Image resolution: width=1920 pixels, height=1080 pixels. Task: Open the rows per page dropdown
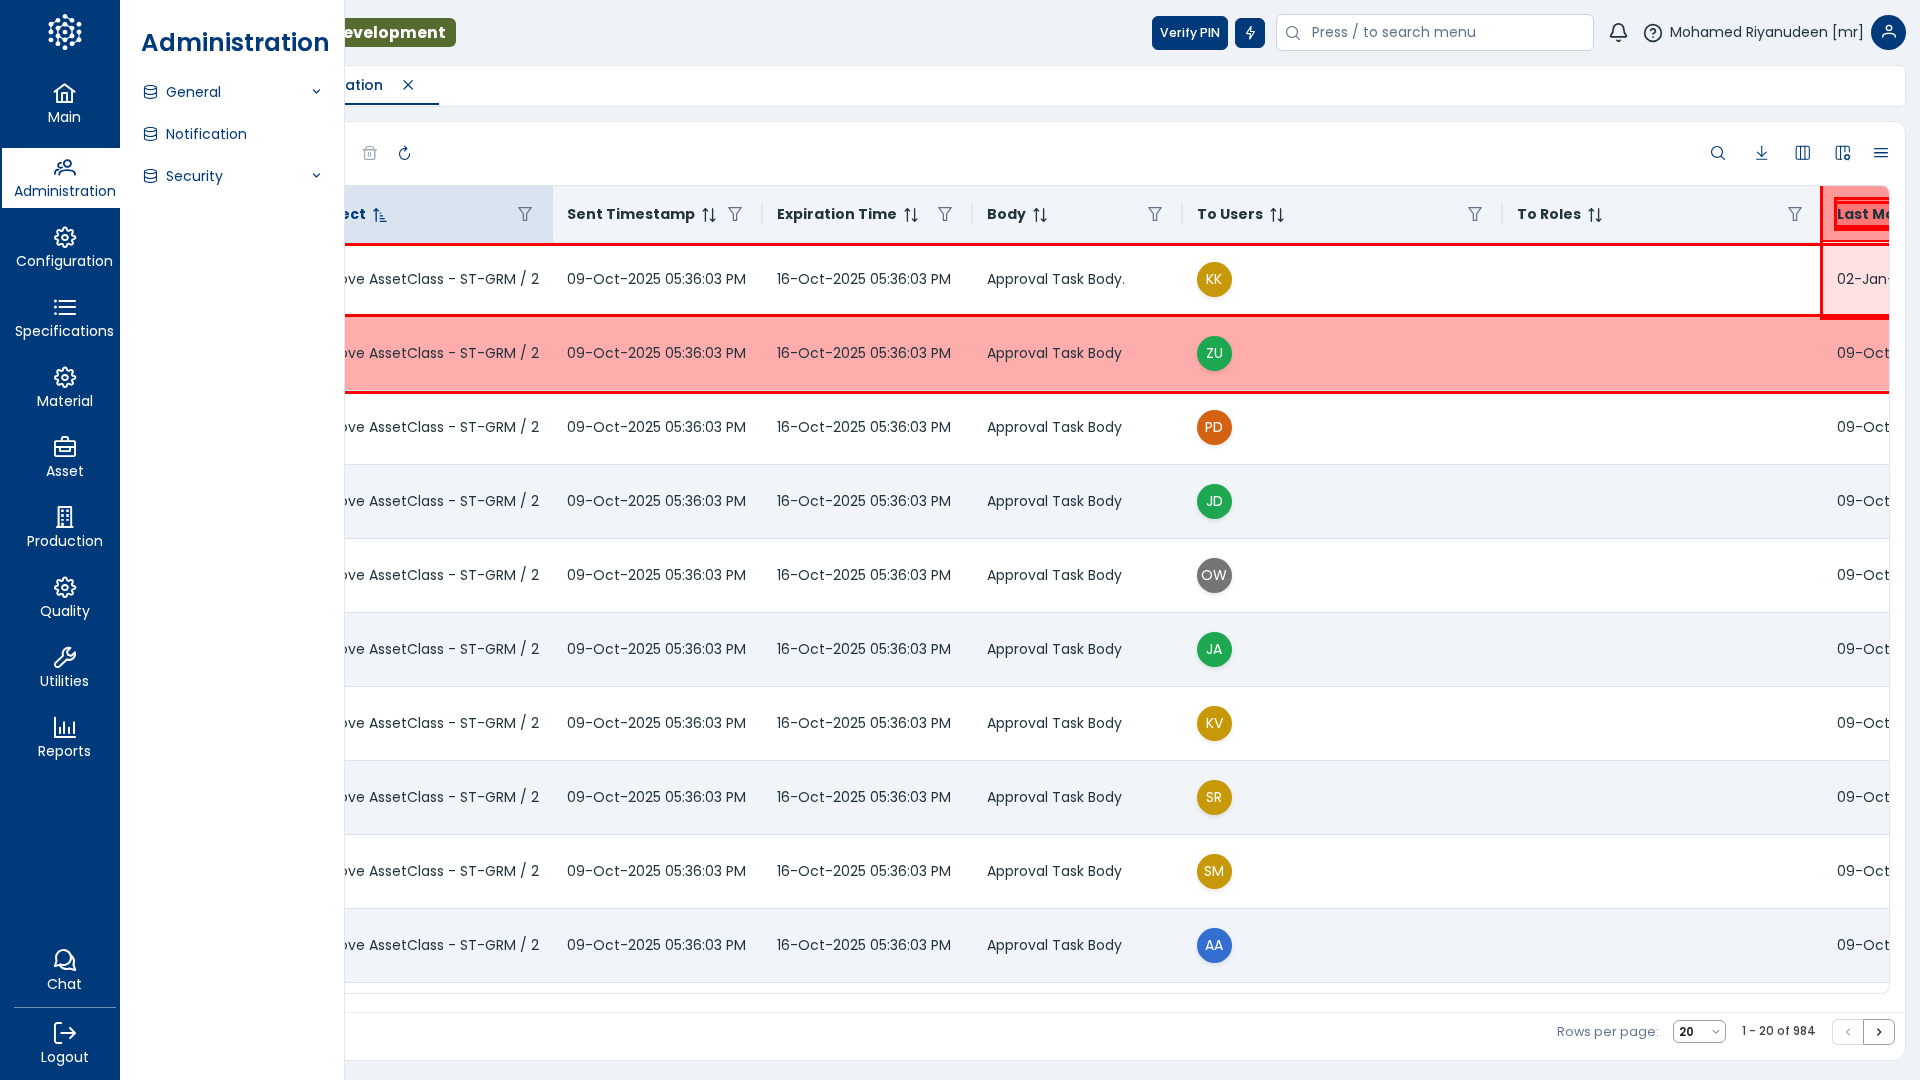tap(1698, 1032)
